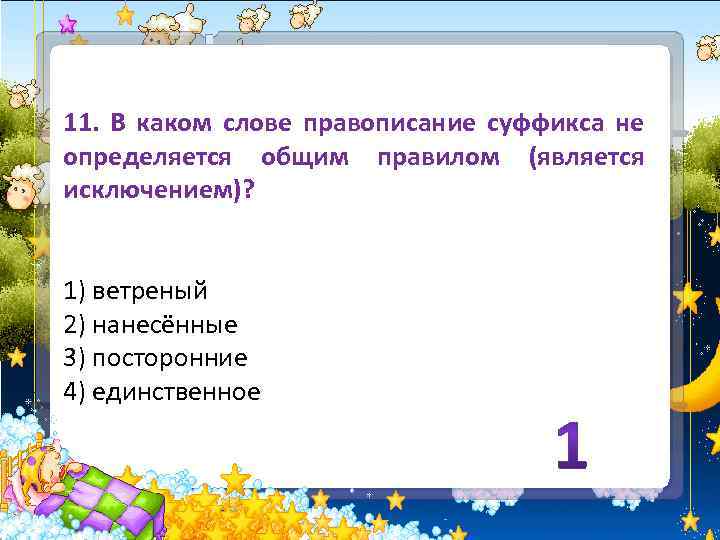
Task: Select answer option 1) ветреный
Action: coord(135,291)
